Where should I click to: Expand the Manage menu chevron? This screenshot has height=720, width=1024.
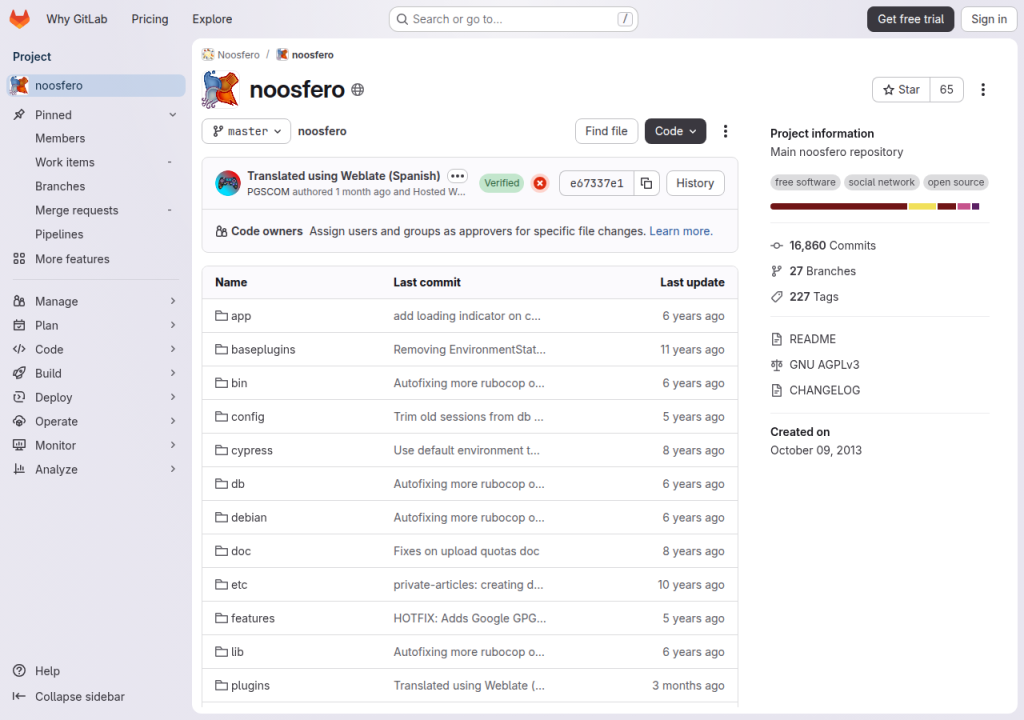point(172,301)
